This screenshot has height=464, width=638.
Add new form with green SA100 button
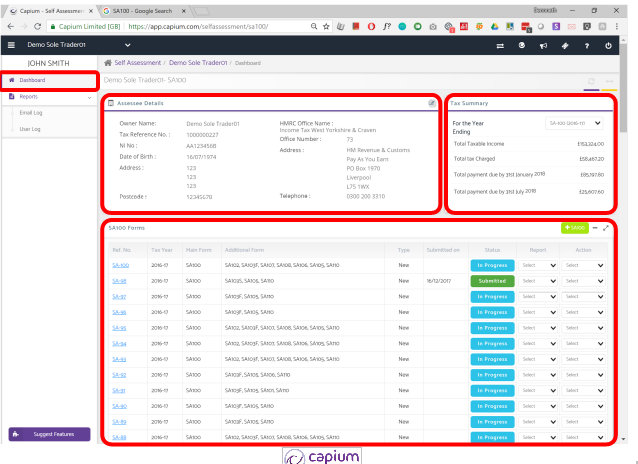(575, 228)
